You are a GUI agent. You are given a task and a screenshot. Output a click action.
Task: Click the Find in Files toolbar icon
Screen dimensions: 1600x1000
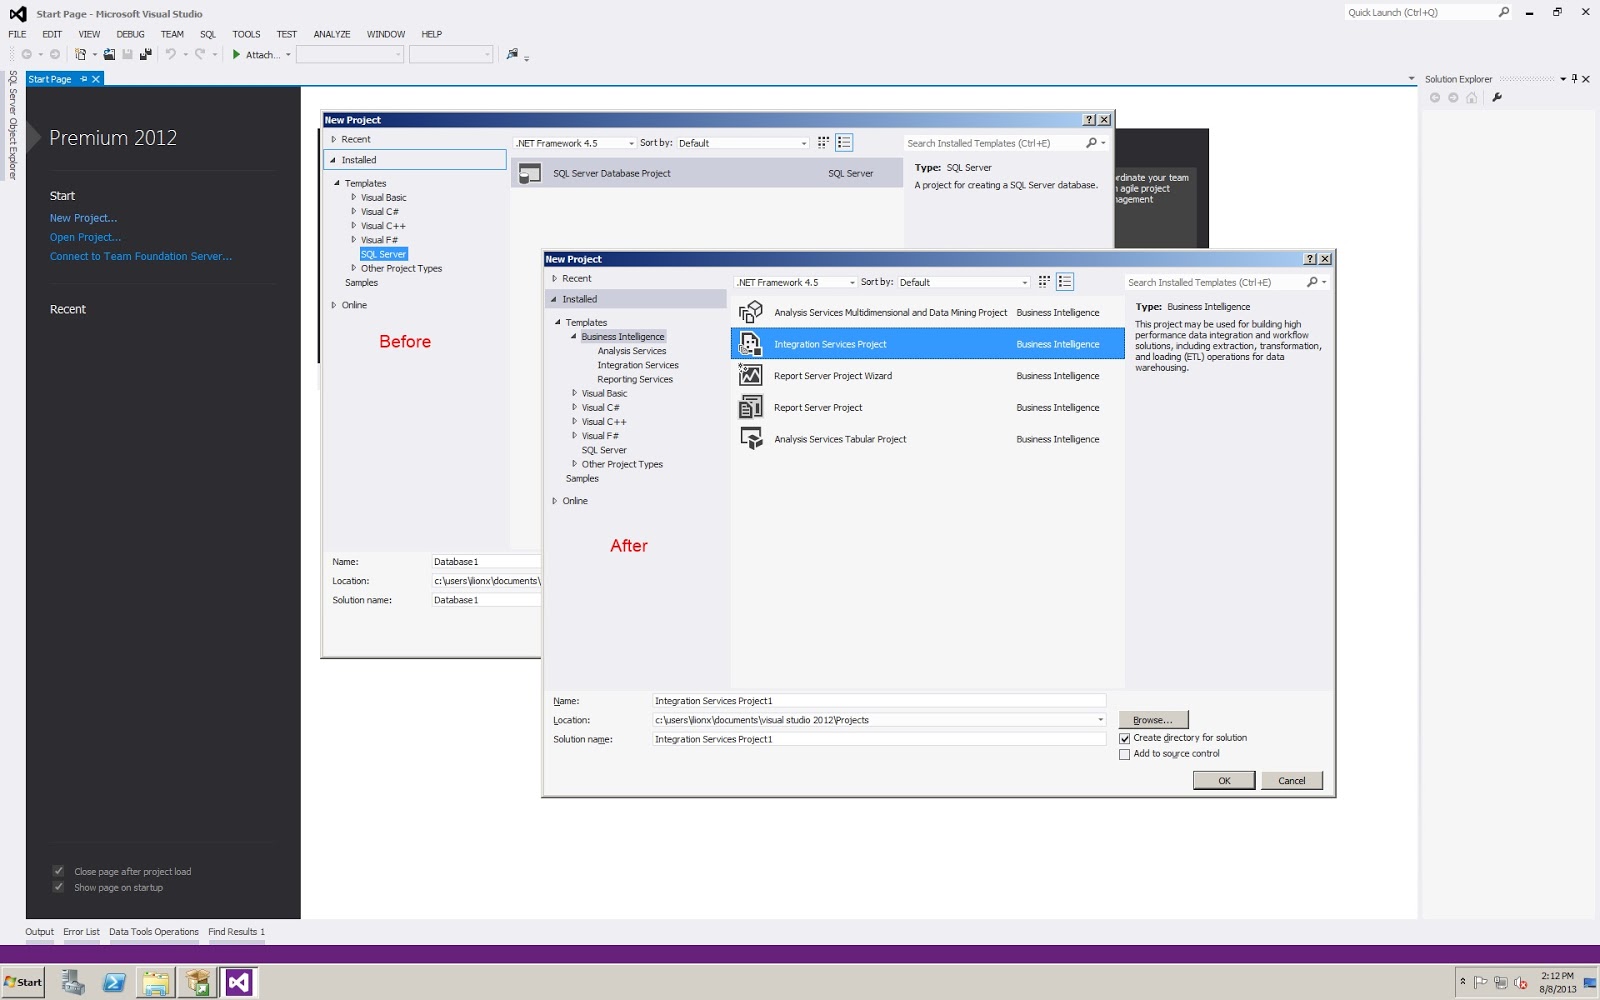pos(512,54)
